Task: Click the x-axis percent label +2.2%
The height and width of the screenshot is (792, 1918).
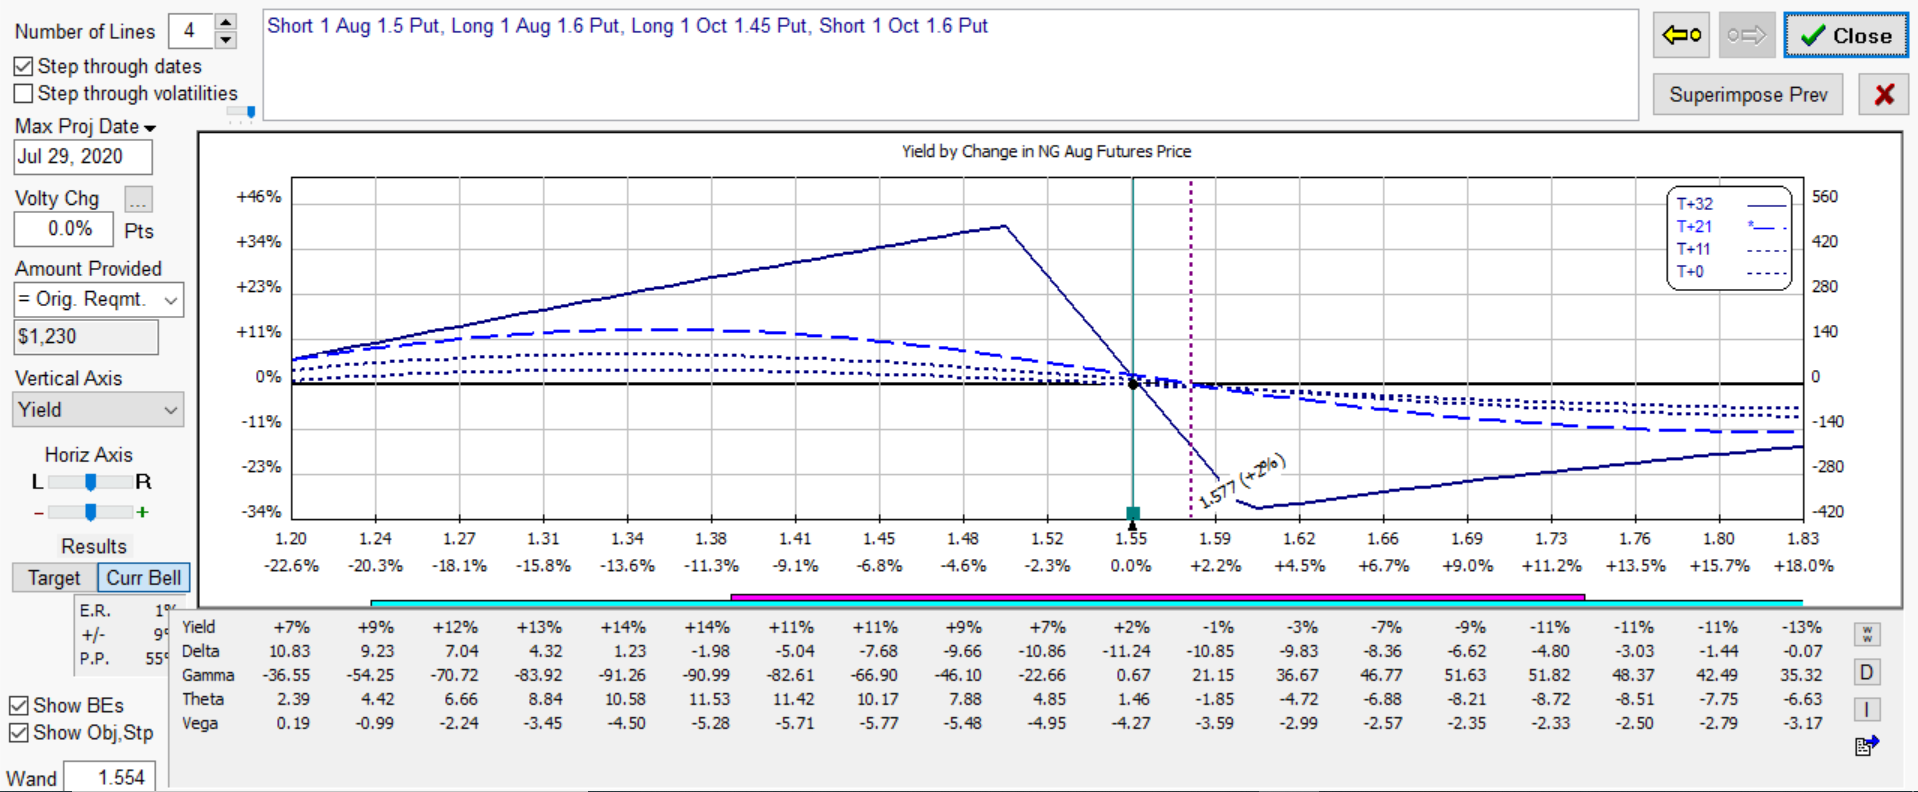Action: 1215,566
